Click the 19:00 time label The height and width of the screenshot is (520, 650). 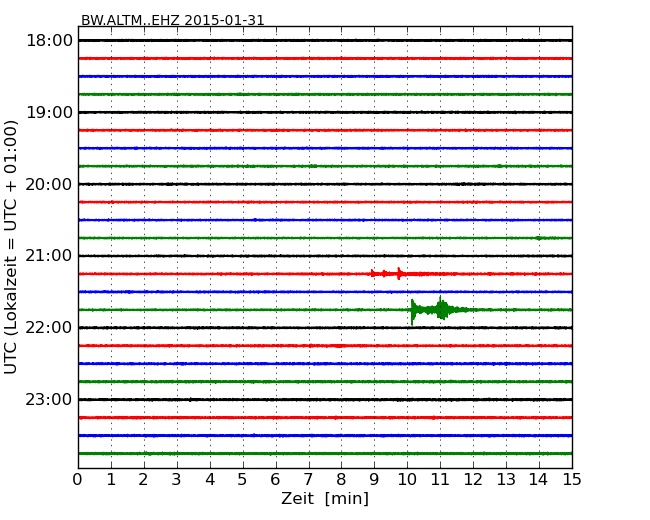pos(49,112)
